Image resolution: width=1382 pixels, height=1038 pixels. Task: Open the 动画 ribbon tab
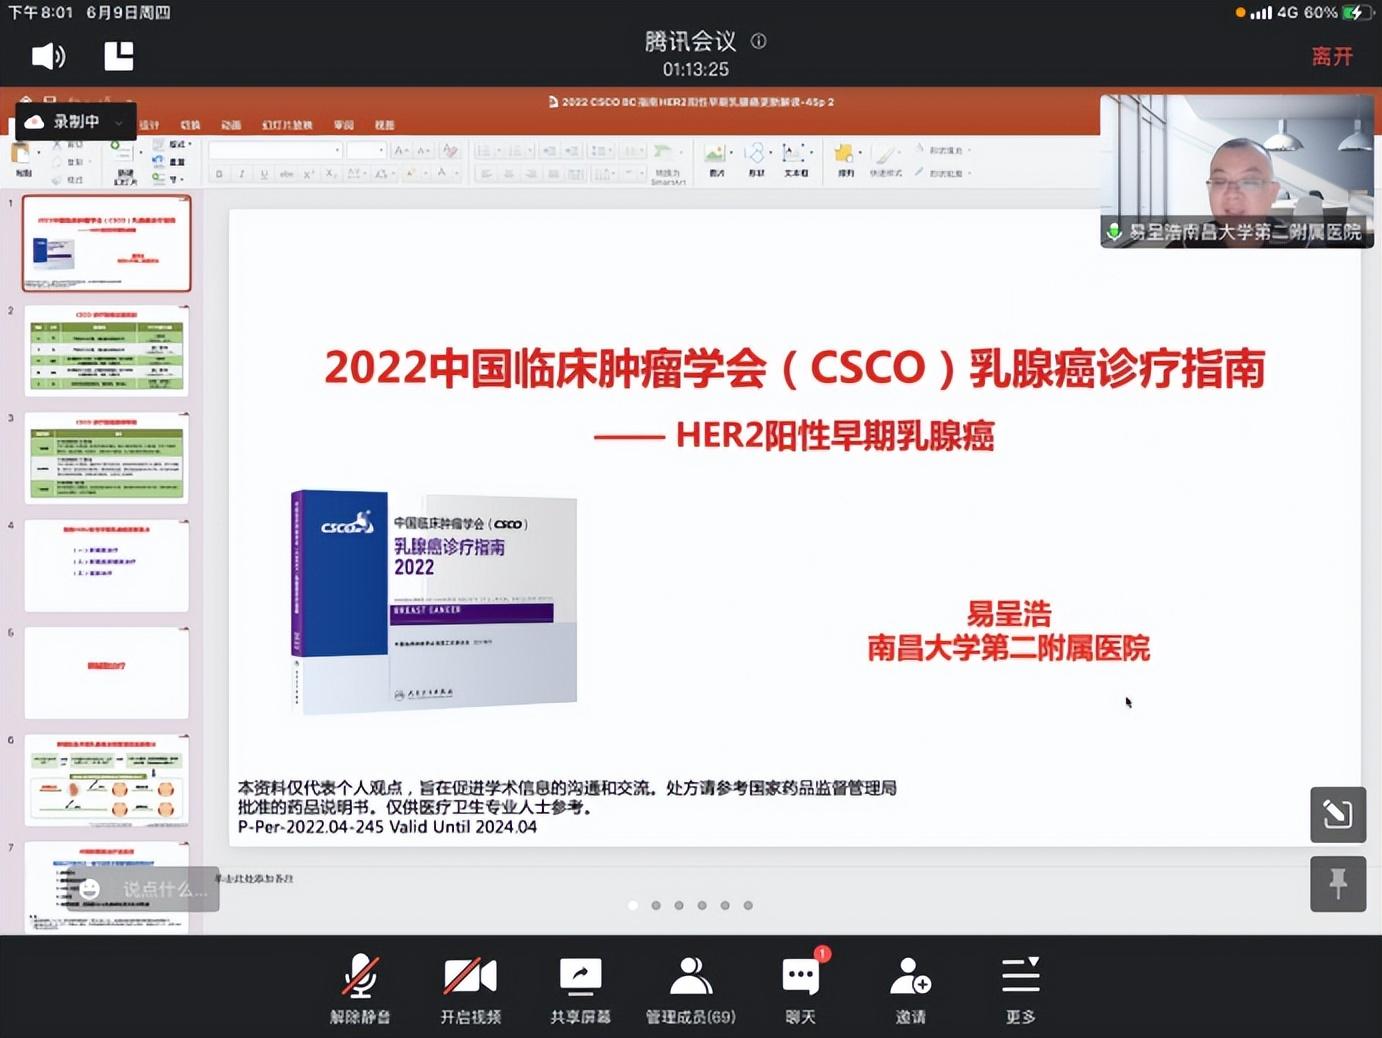click(x=231, y=125)
